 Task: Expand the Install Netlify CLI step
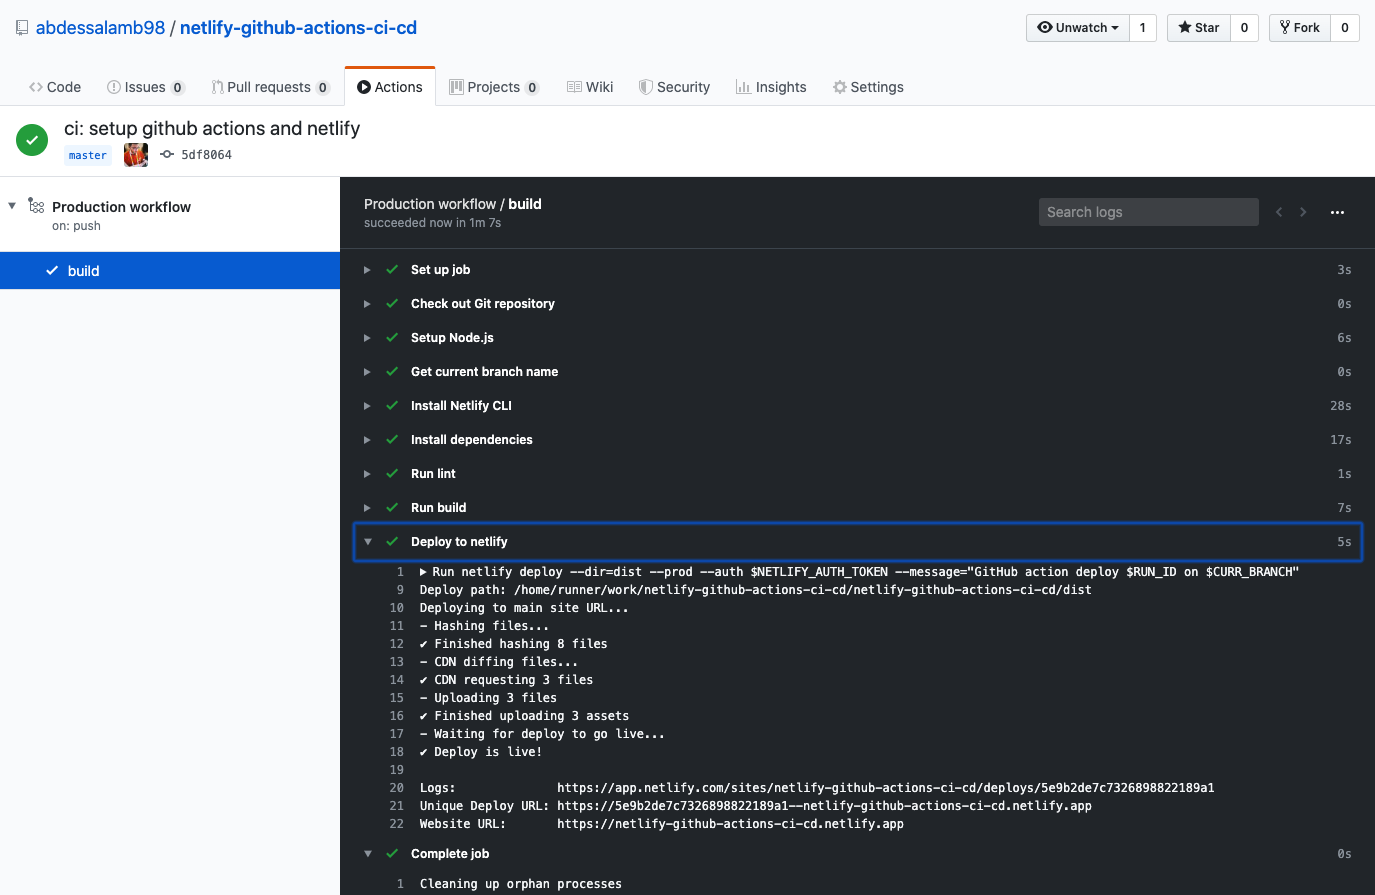coord(367,406)
